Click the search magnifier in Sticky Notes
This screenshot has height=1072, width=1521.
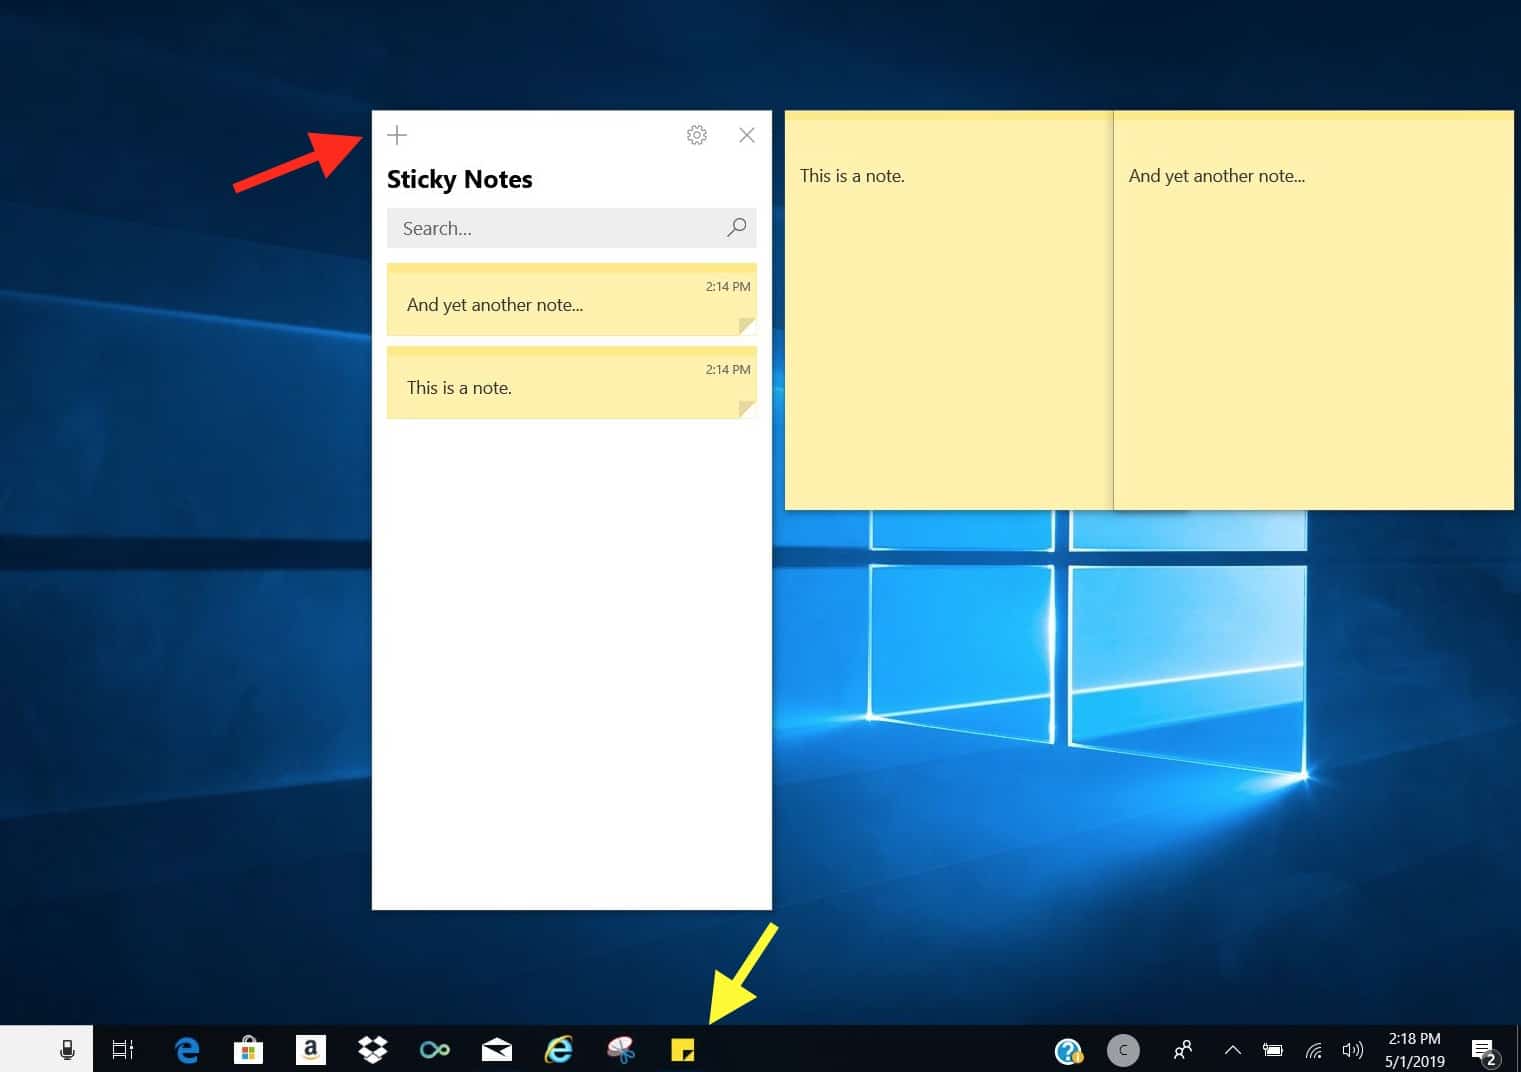click(736, 228)
